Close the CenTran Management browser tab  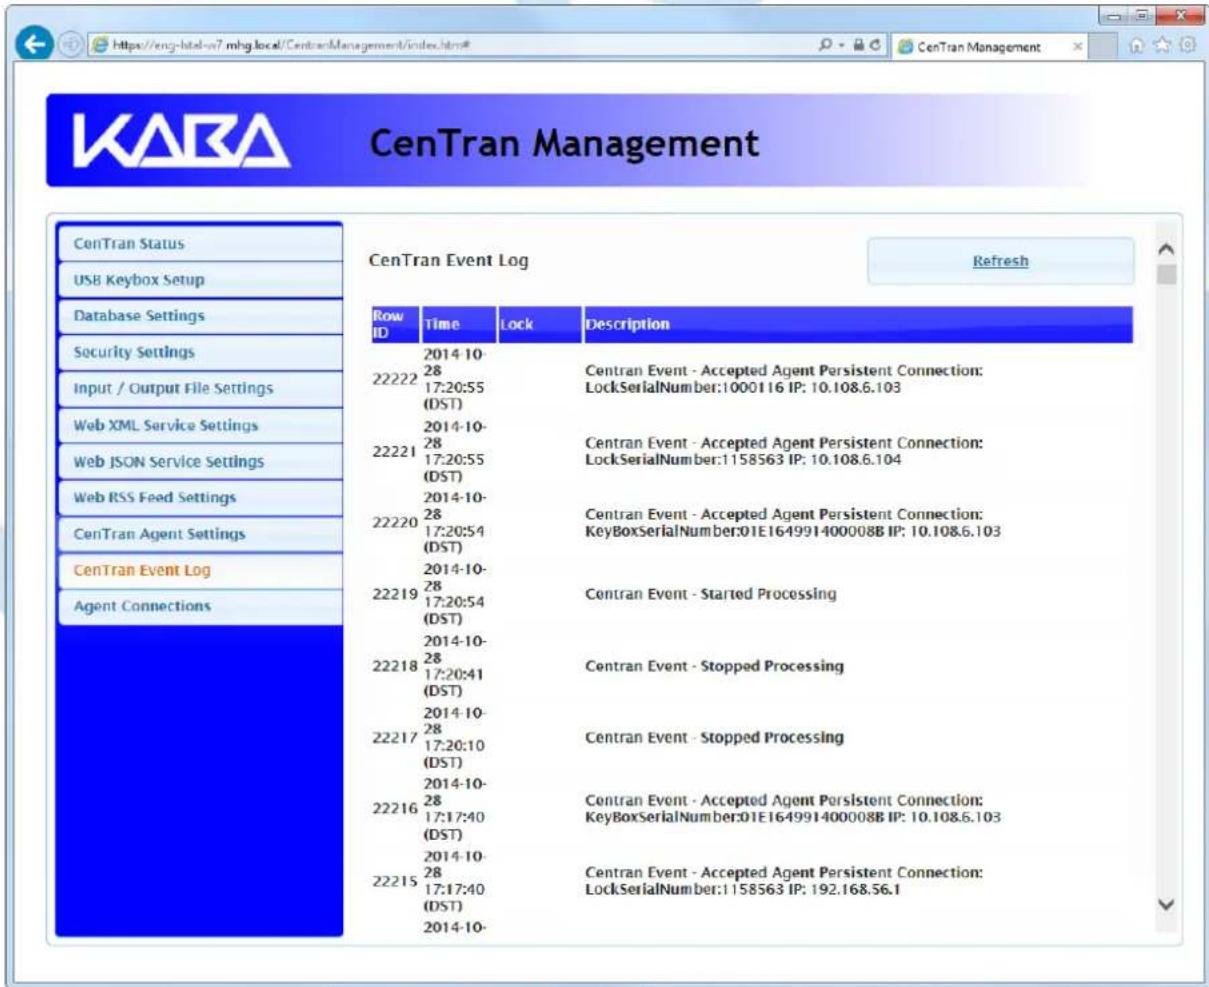[x=1079, y=47]
